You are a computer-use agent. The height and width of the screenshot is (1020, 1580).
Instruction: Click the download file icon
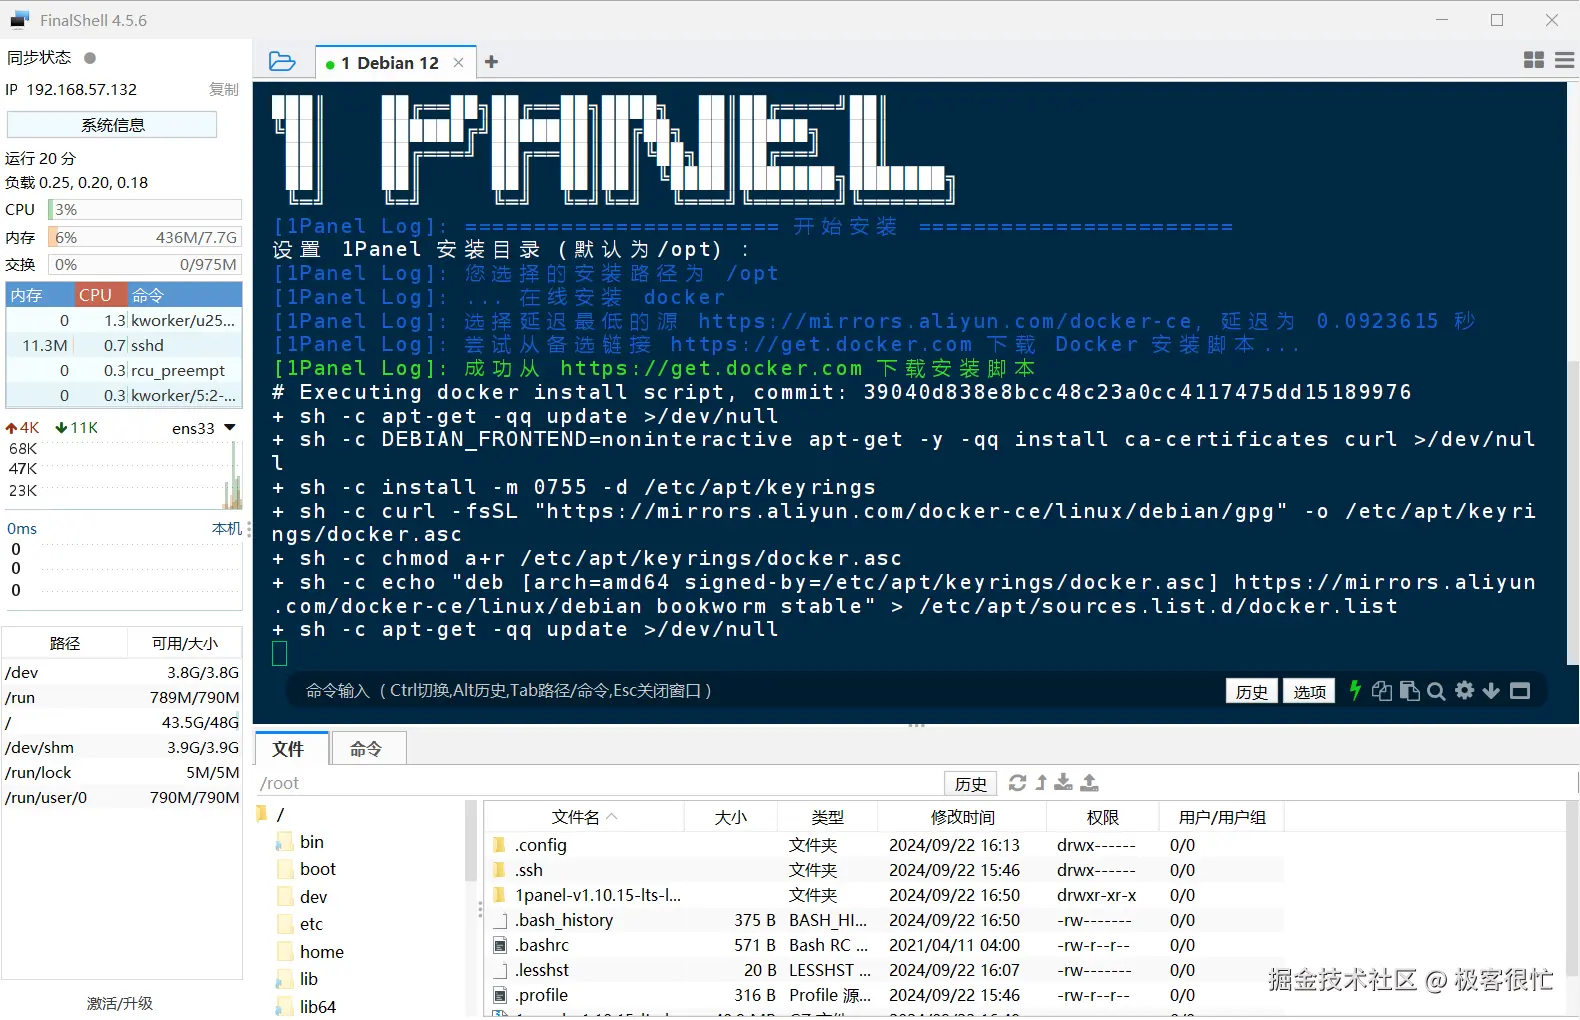pyautogui.click(x=1064, y=783)
